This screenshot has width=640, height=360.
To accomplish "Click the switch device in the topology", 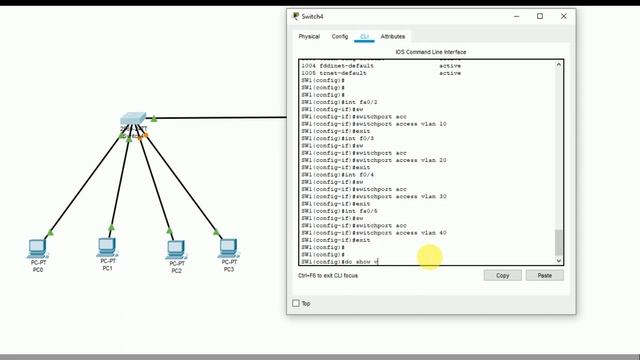I will point(133,119).
